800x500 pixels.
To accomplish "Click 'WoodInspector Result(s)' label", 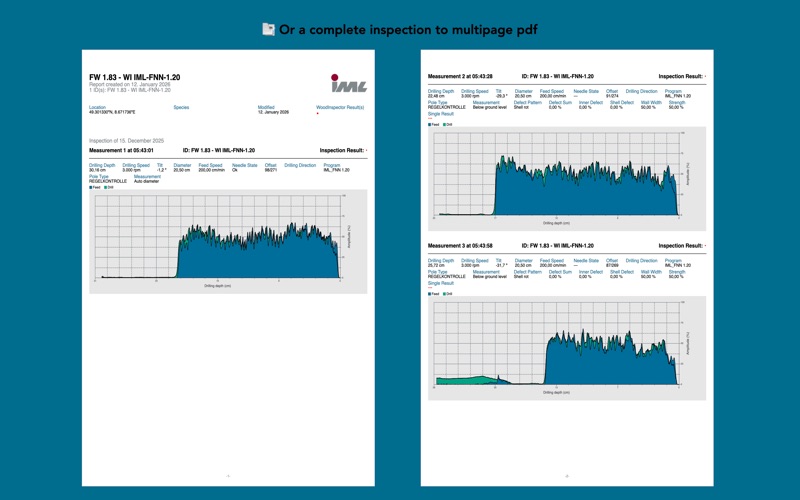I will (340, 107).
